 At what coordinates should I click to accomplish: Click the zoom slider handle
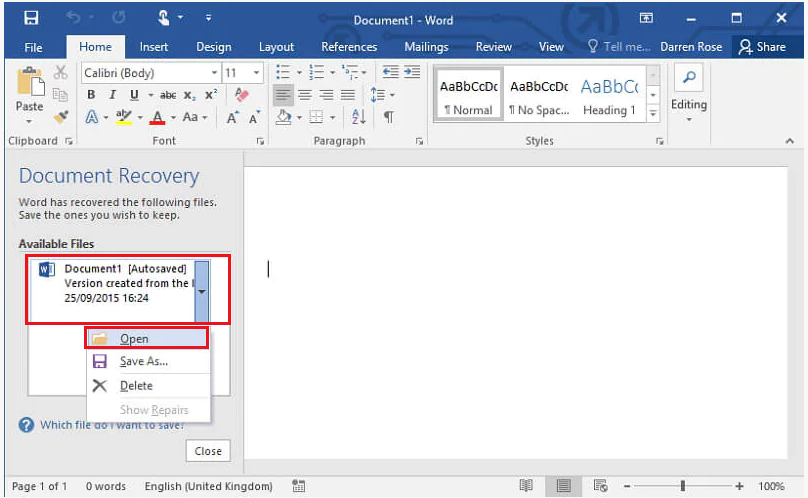point(683,486)
